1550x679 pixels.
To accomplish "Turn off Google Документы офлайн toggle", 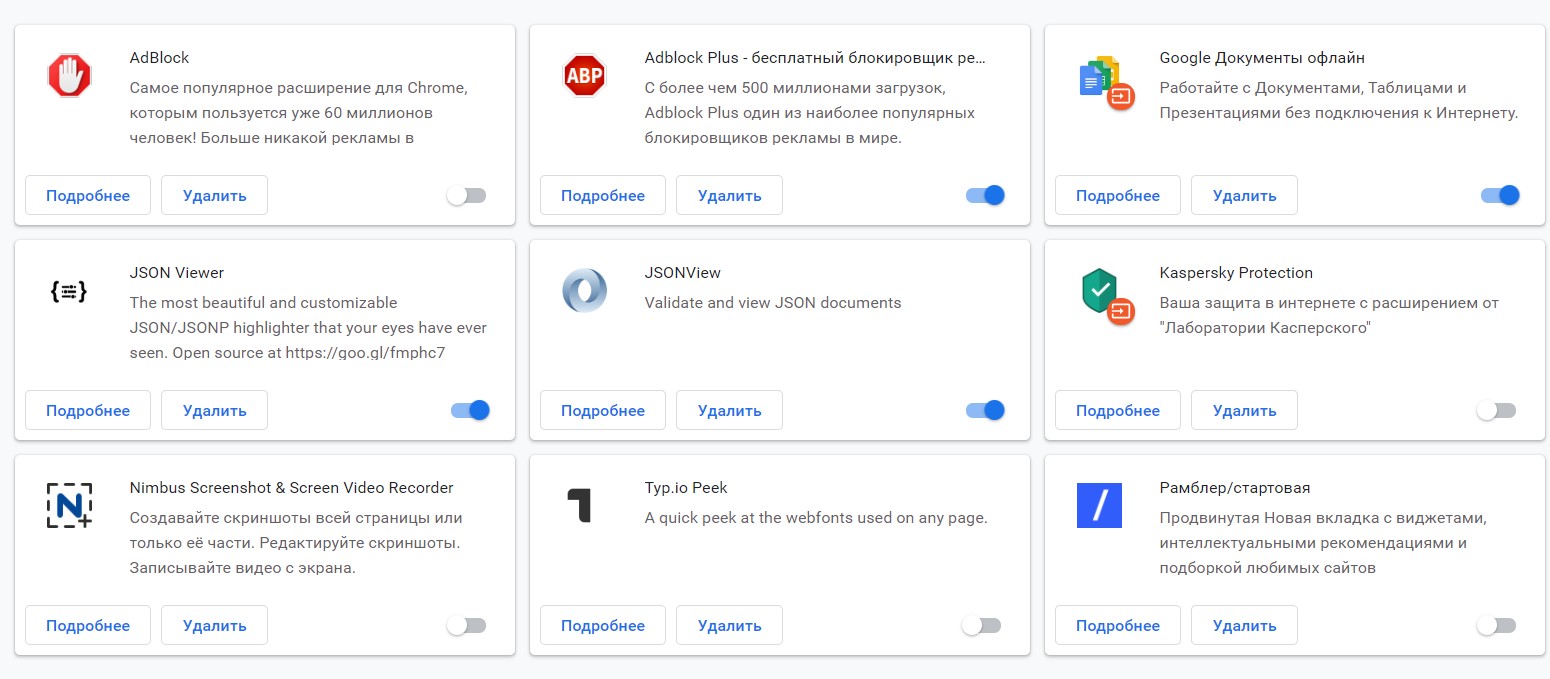I will click(1500, 196).
